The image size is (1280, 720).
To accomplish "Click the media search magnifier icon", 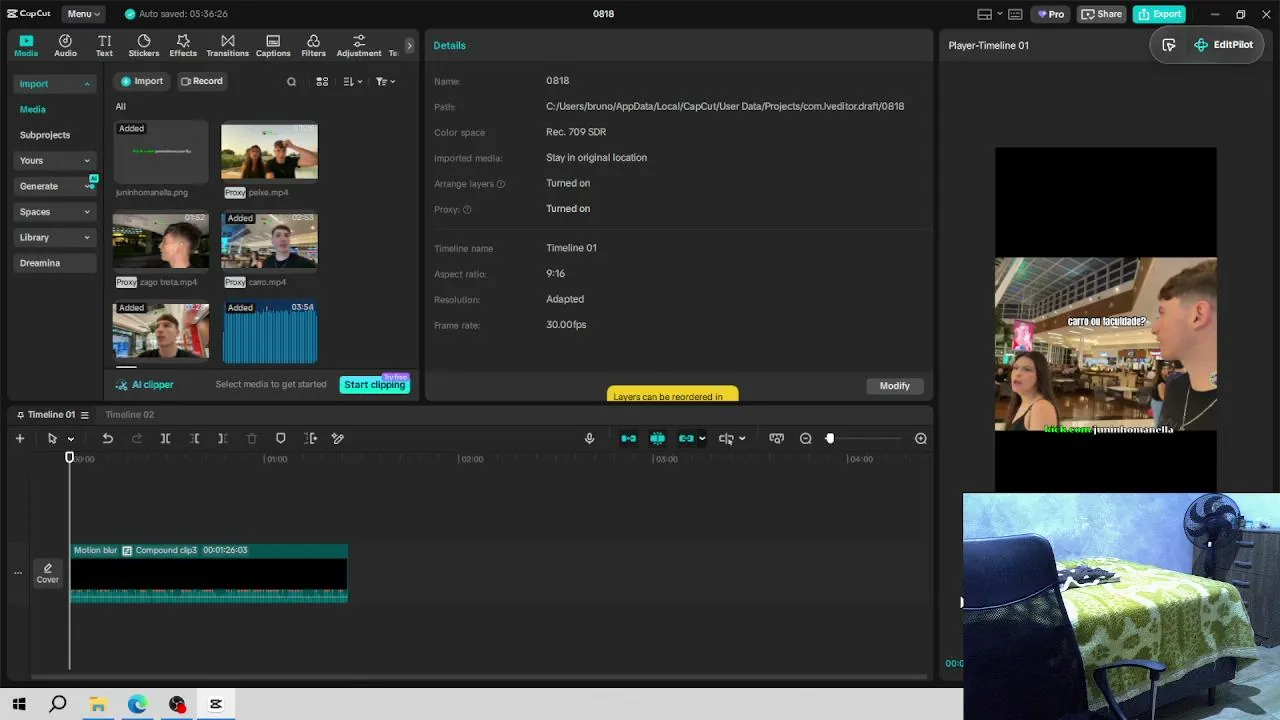I will coord(291,82).
